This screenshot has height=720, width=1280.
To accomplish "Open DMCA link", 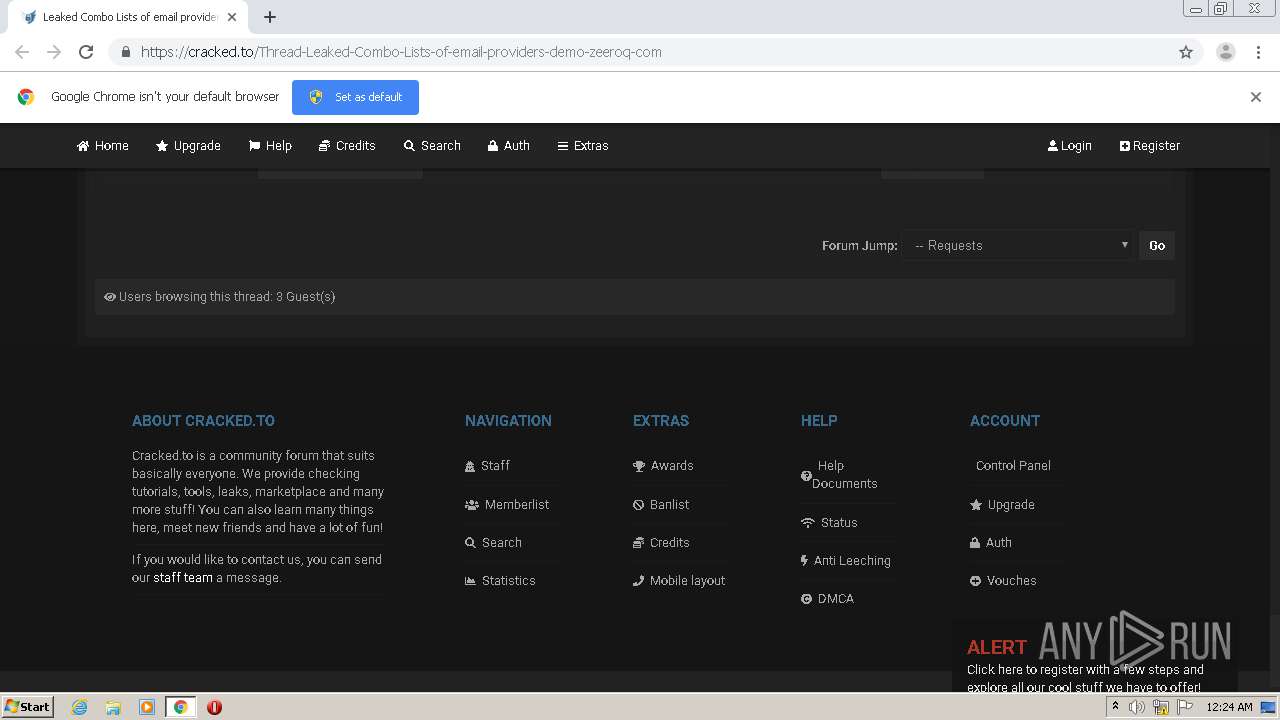I will [x=836, y=598].
